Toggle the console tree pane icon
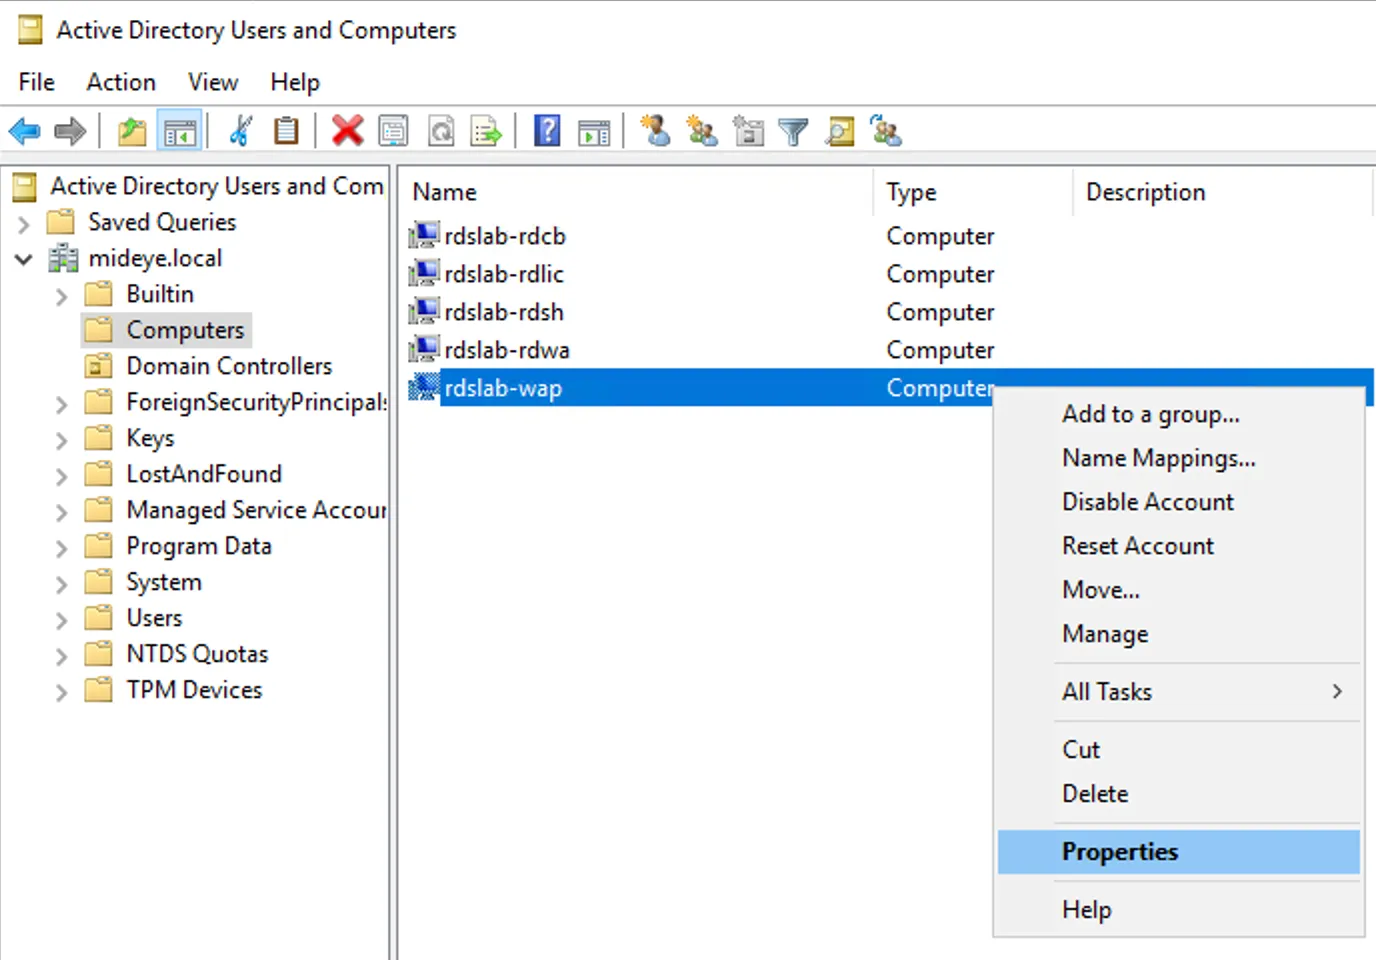This screenshot has height=960, width=1376. tap(180, 130)
